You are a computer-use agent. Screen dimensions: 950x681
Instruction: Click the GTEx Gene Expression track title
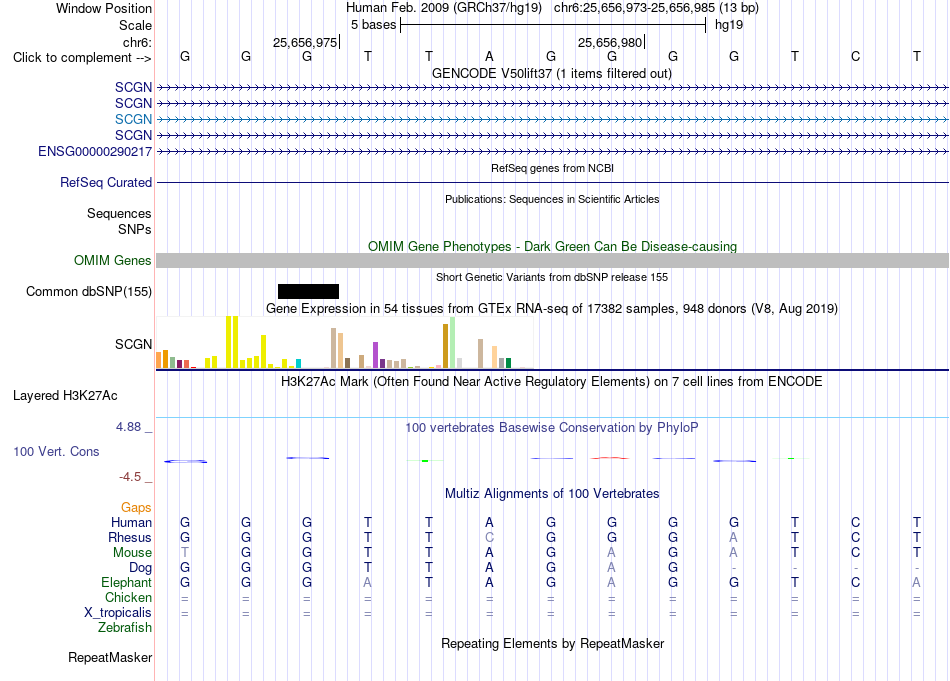pos(552,308)
